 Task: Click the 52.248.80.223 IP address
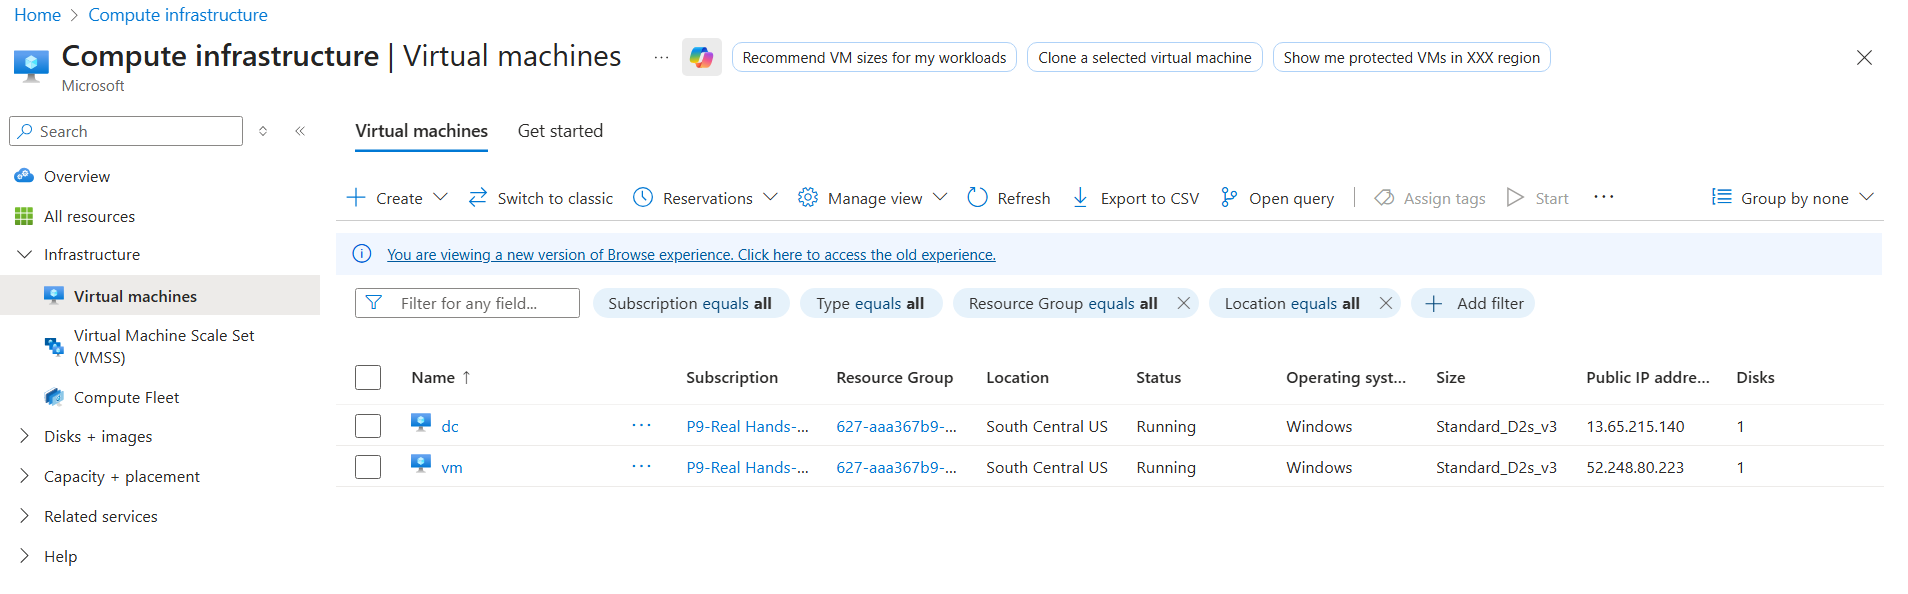coord(1635,467)
